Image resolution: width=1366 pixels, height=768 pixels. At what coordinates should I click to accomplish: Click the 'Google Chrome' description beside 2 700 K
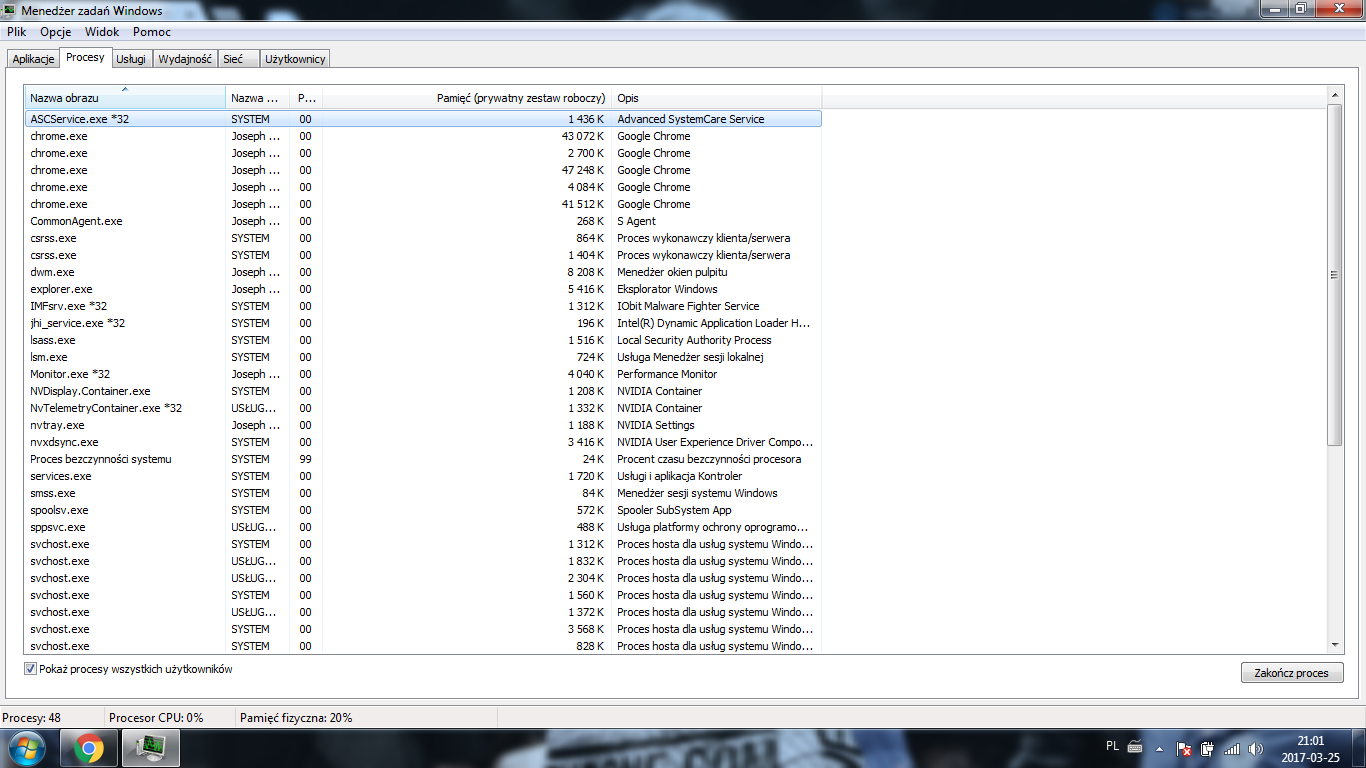[654, 153]
